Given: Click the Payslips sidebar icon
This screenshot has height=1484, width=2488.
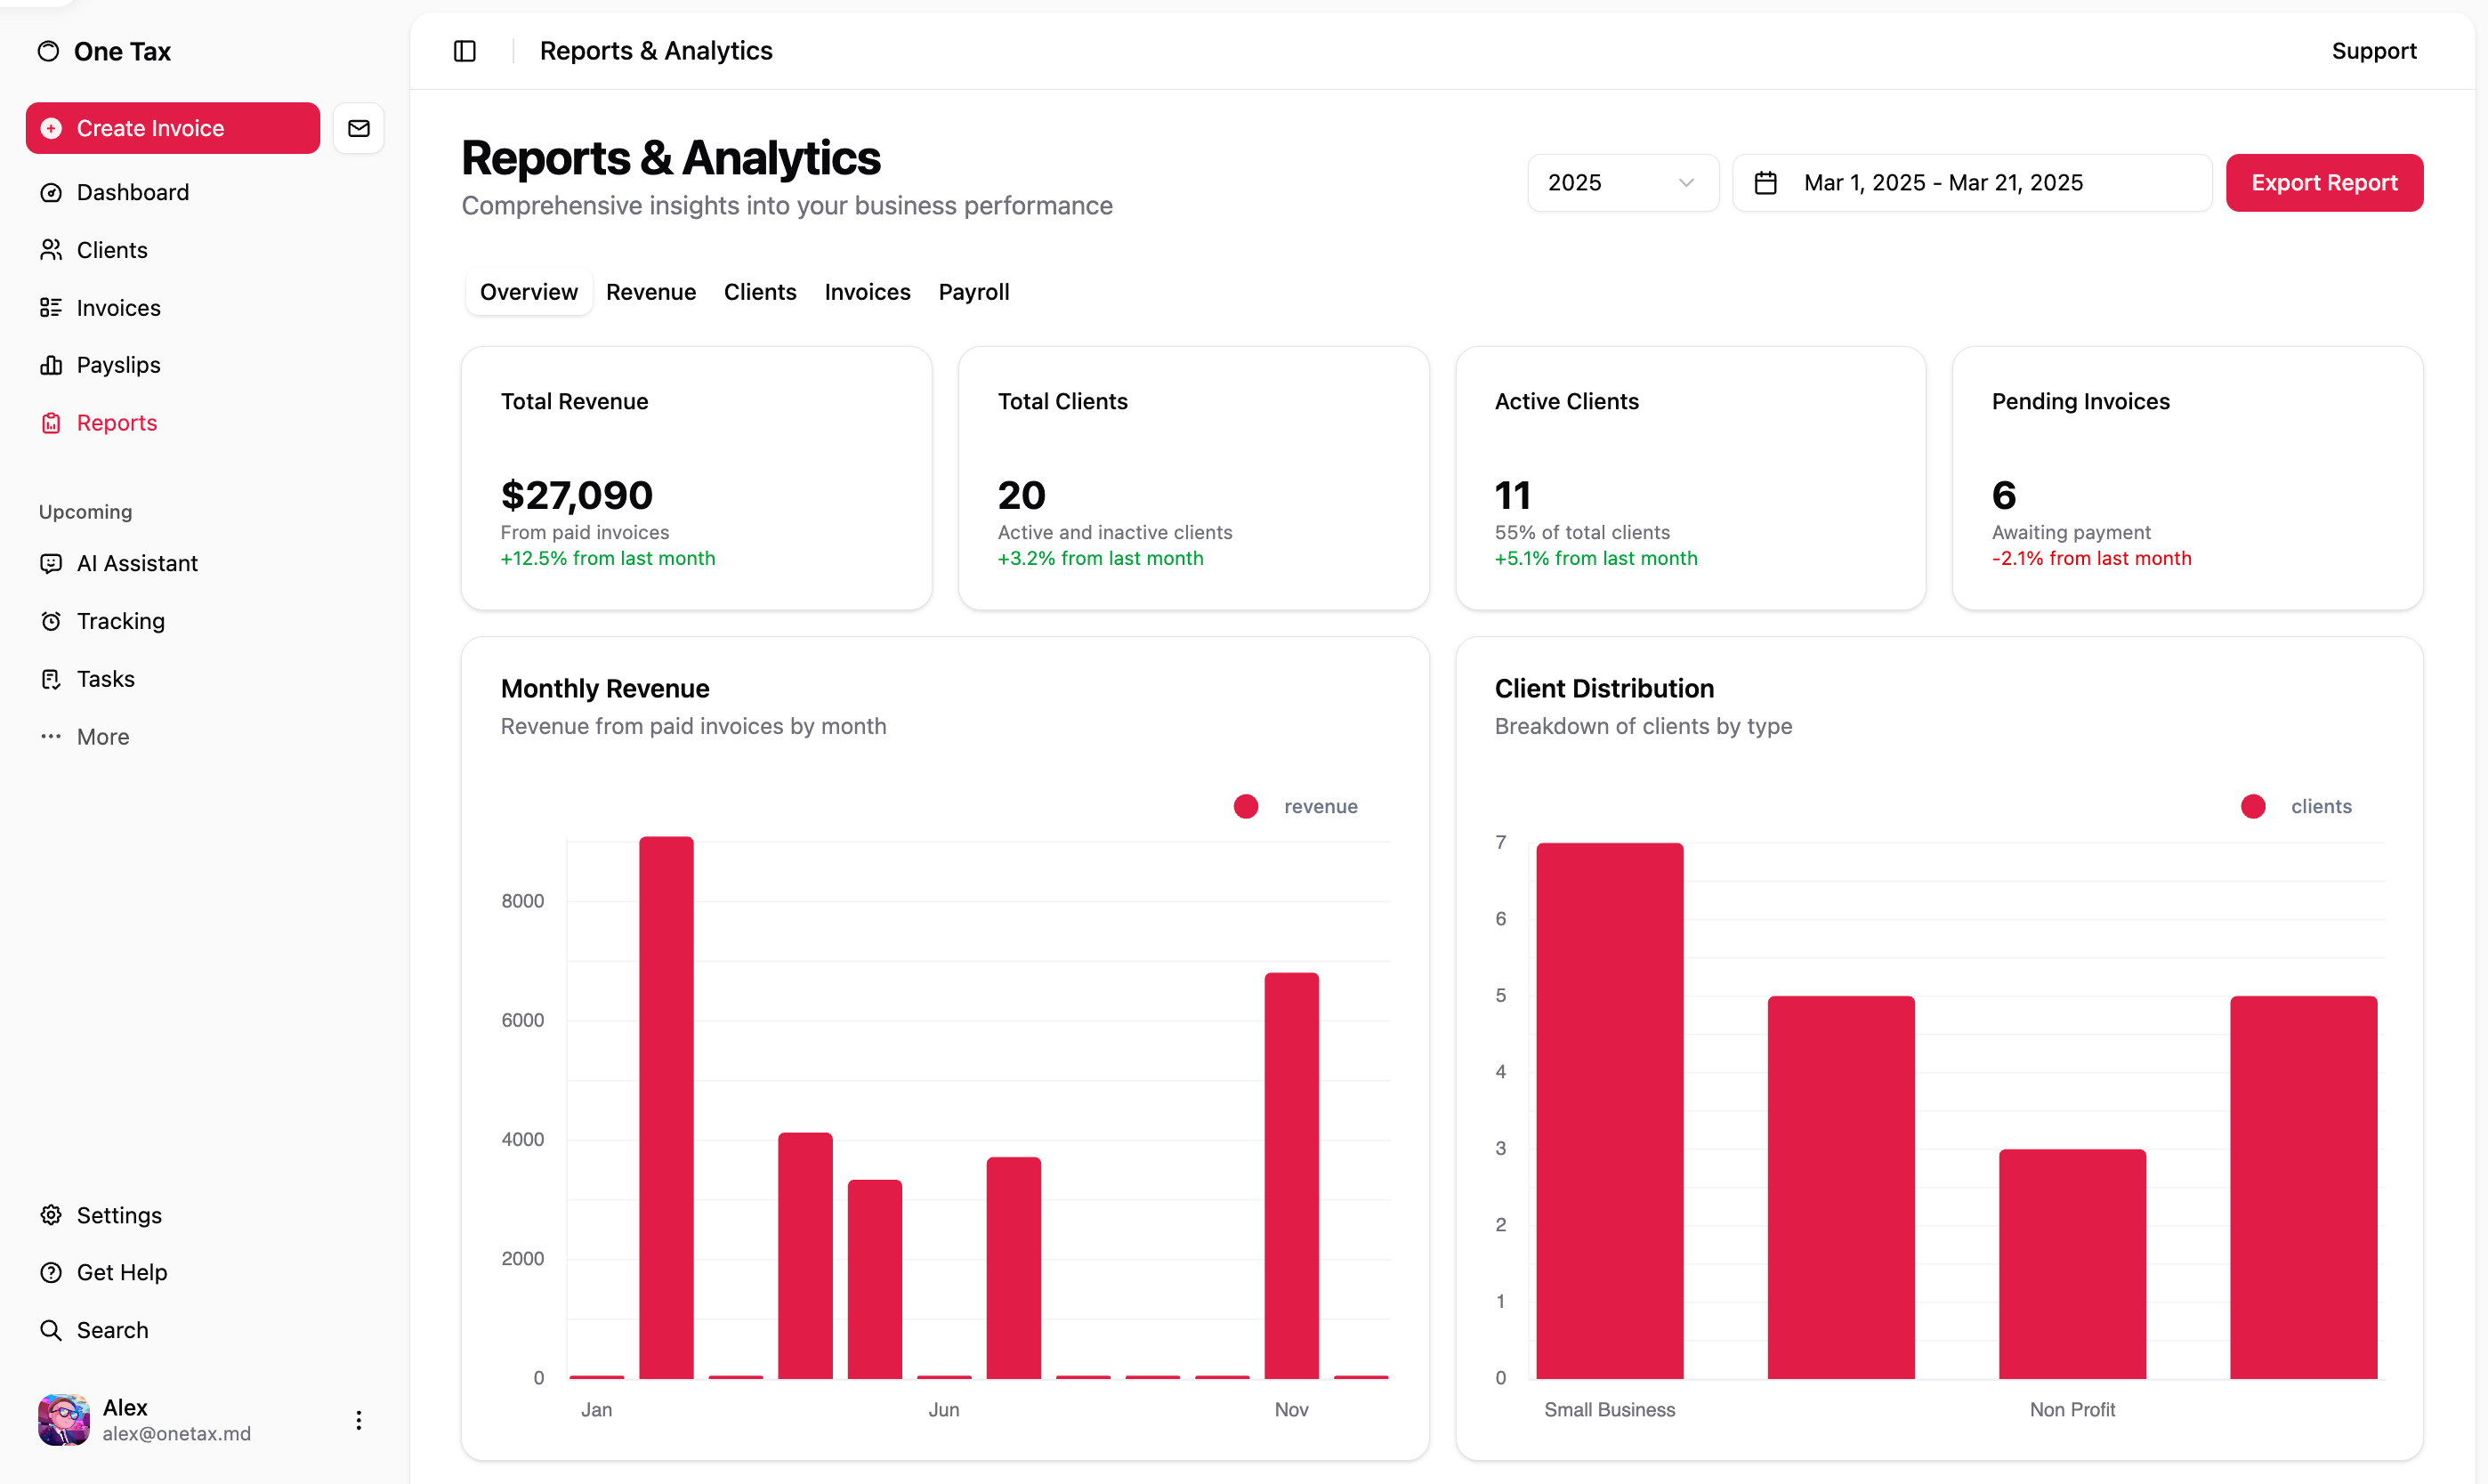Looking at the screenshot, I should pyautogui.click(x=51, y=365).
